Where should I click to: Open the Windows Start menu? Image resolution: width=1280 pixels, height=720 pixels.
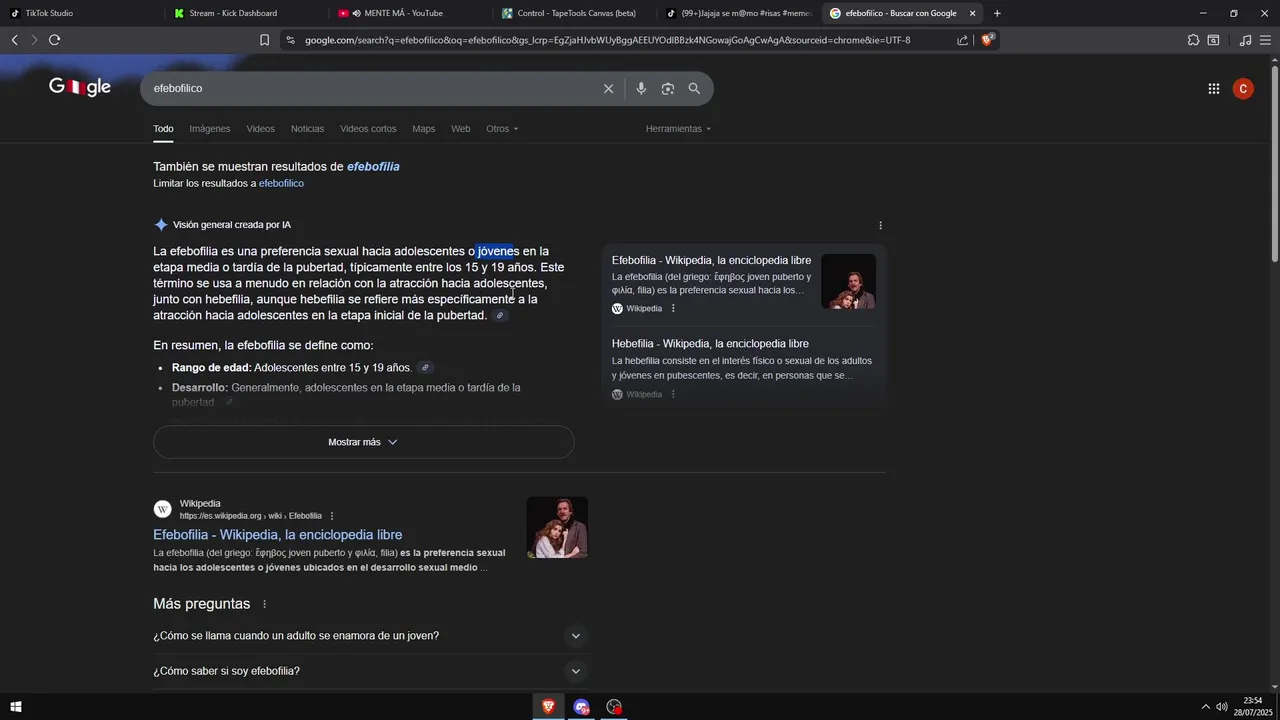15,707
